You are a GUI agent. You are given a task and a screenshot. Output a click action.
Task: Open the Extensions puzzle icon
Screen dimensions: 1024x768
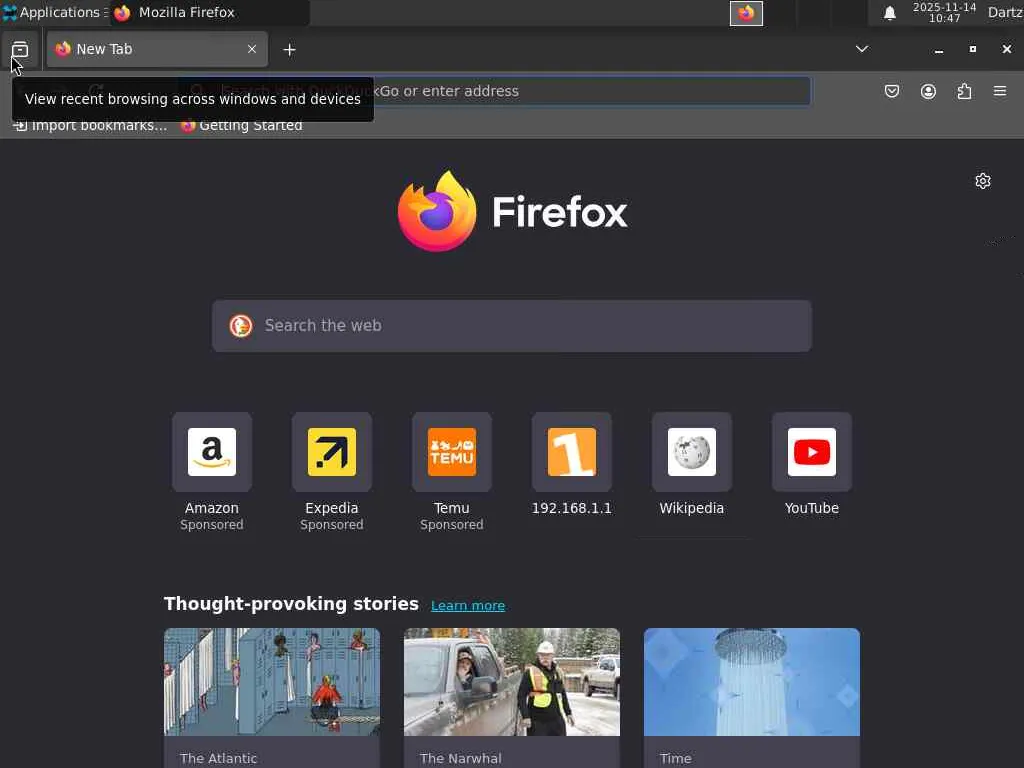pyautogui.click(x=964, y=91)
